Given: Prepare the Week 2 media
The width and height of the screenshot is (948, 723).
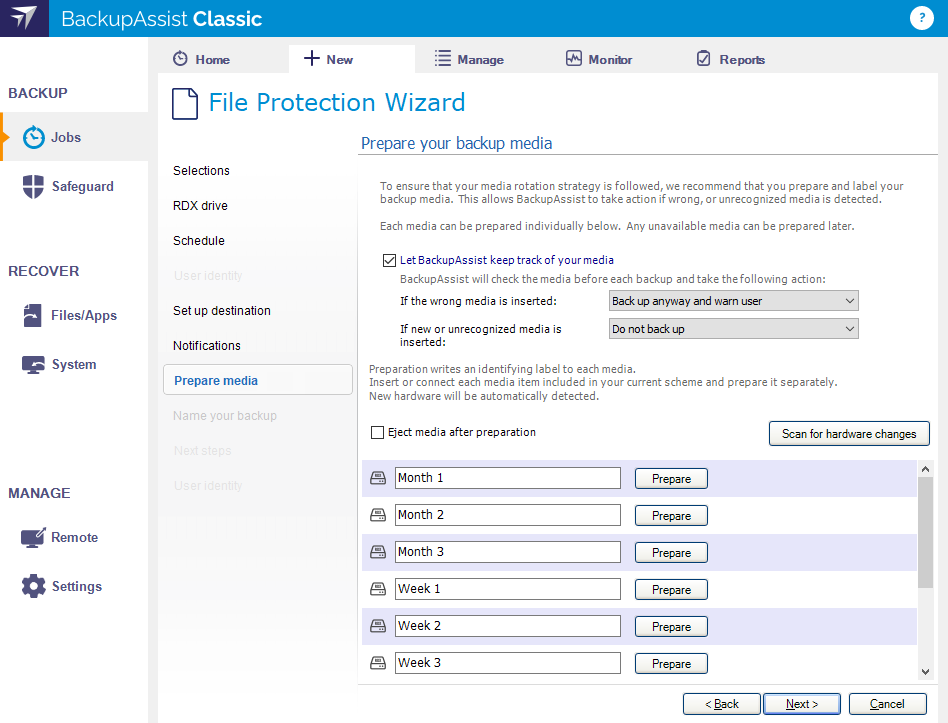Looking at the screenshot, I should point(671,626).
